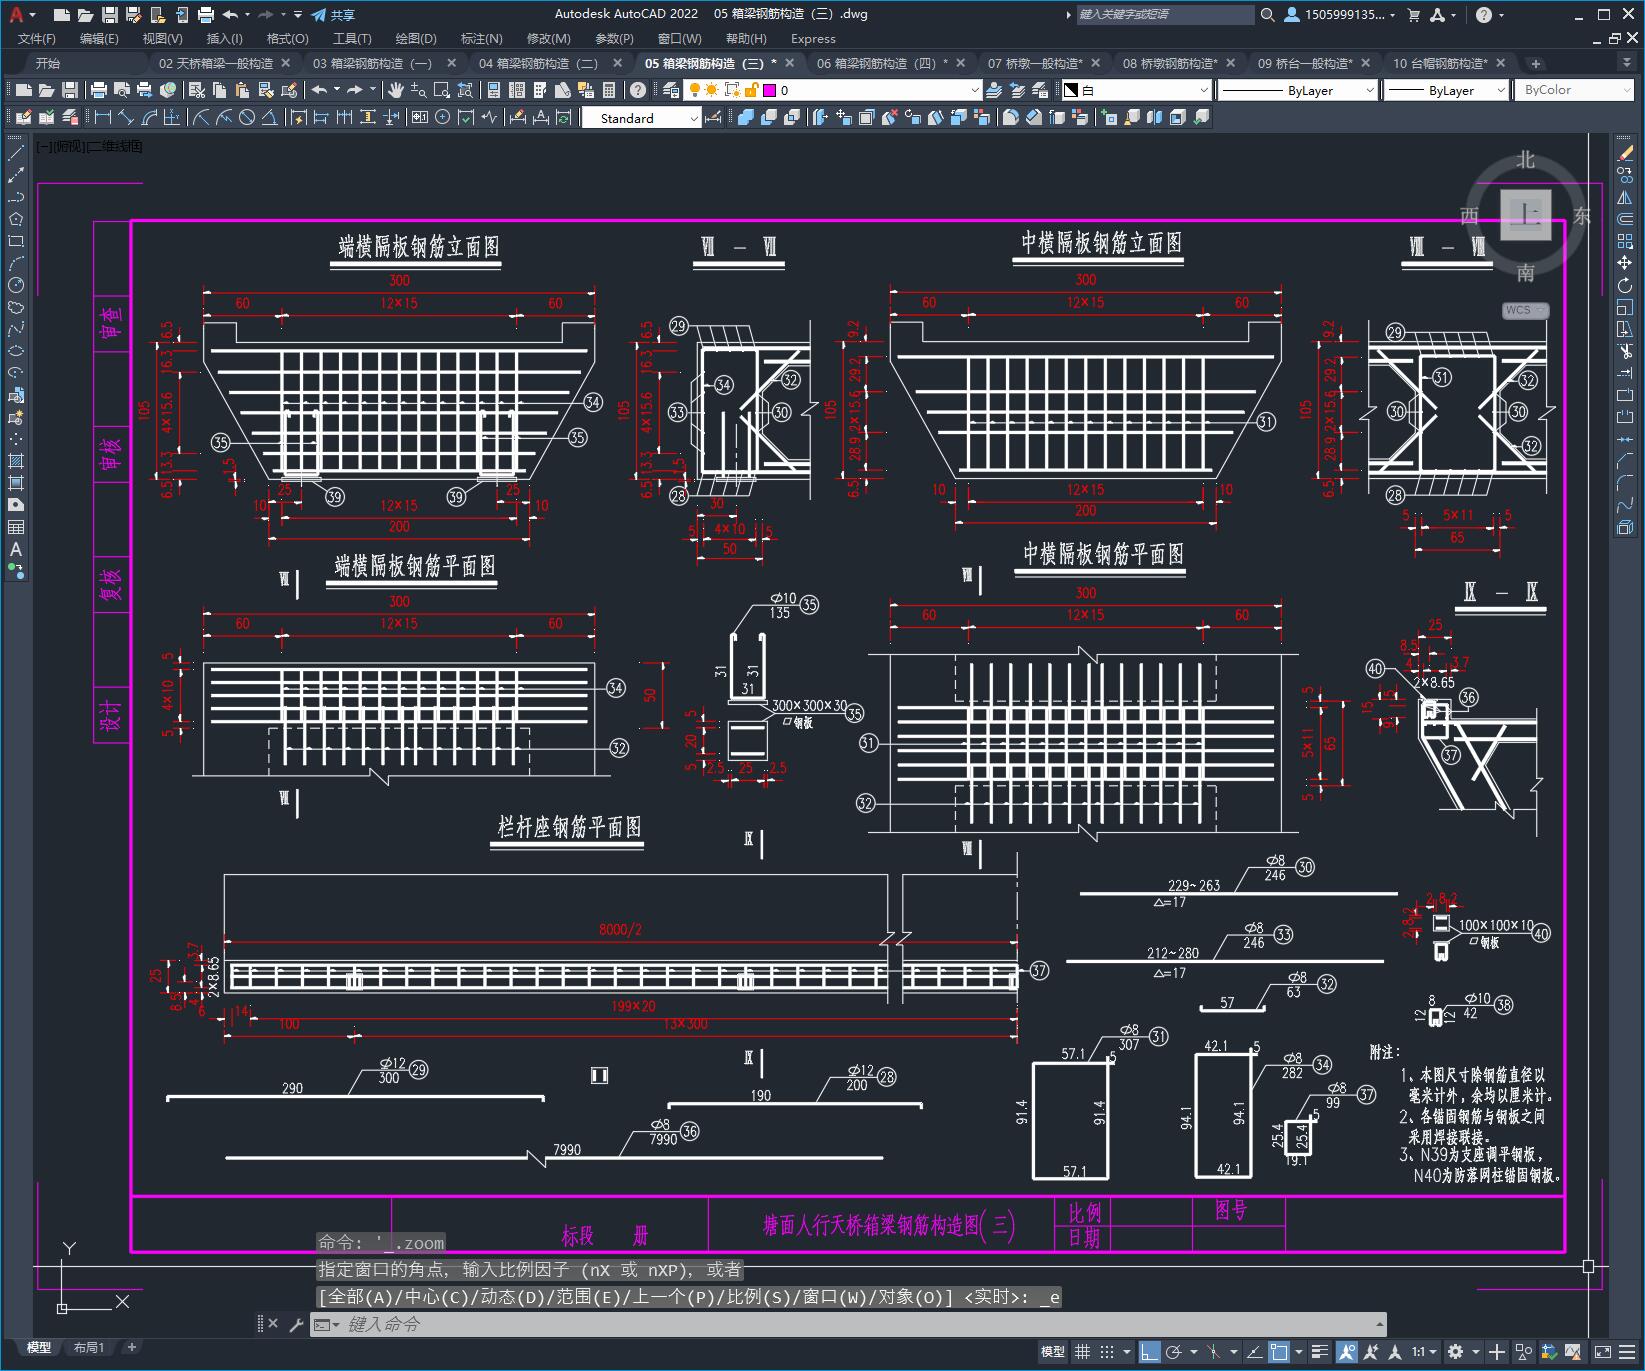The height and width of the screenshot is (1371, 1645).
Task: Click the WCS button under the ViewCube
Action: [x=1524, y=310]
